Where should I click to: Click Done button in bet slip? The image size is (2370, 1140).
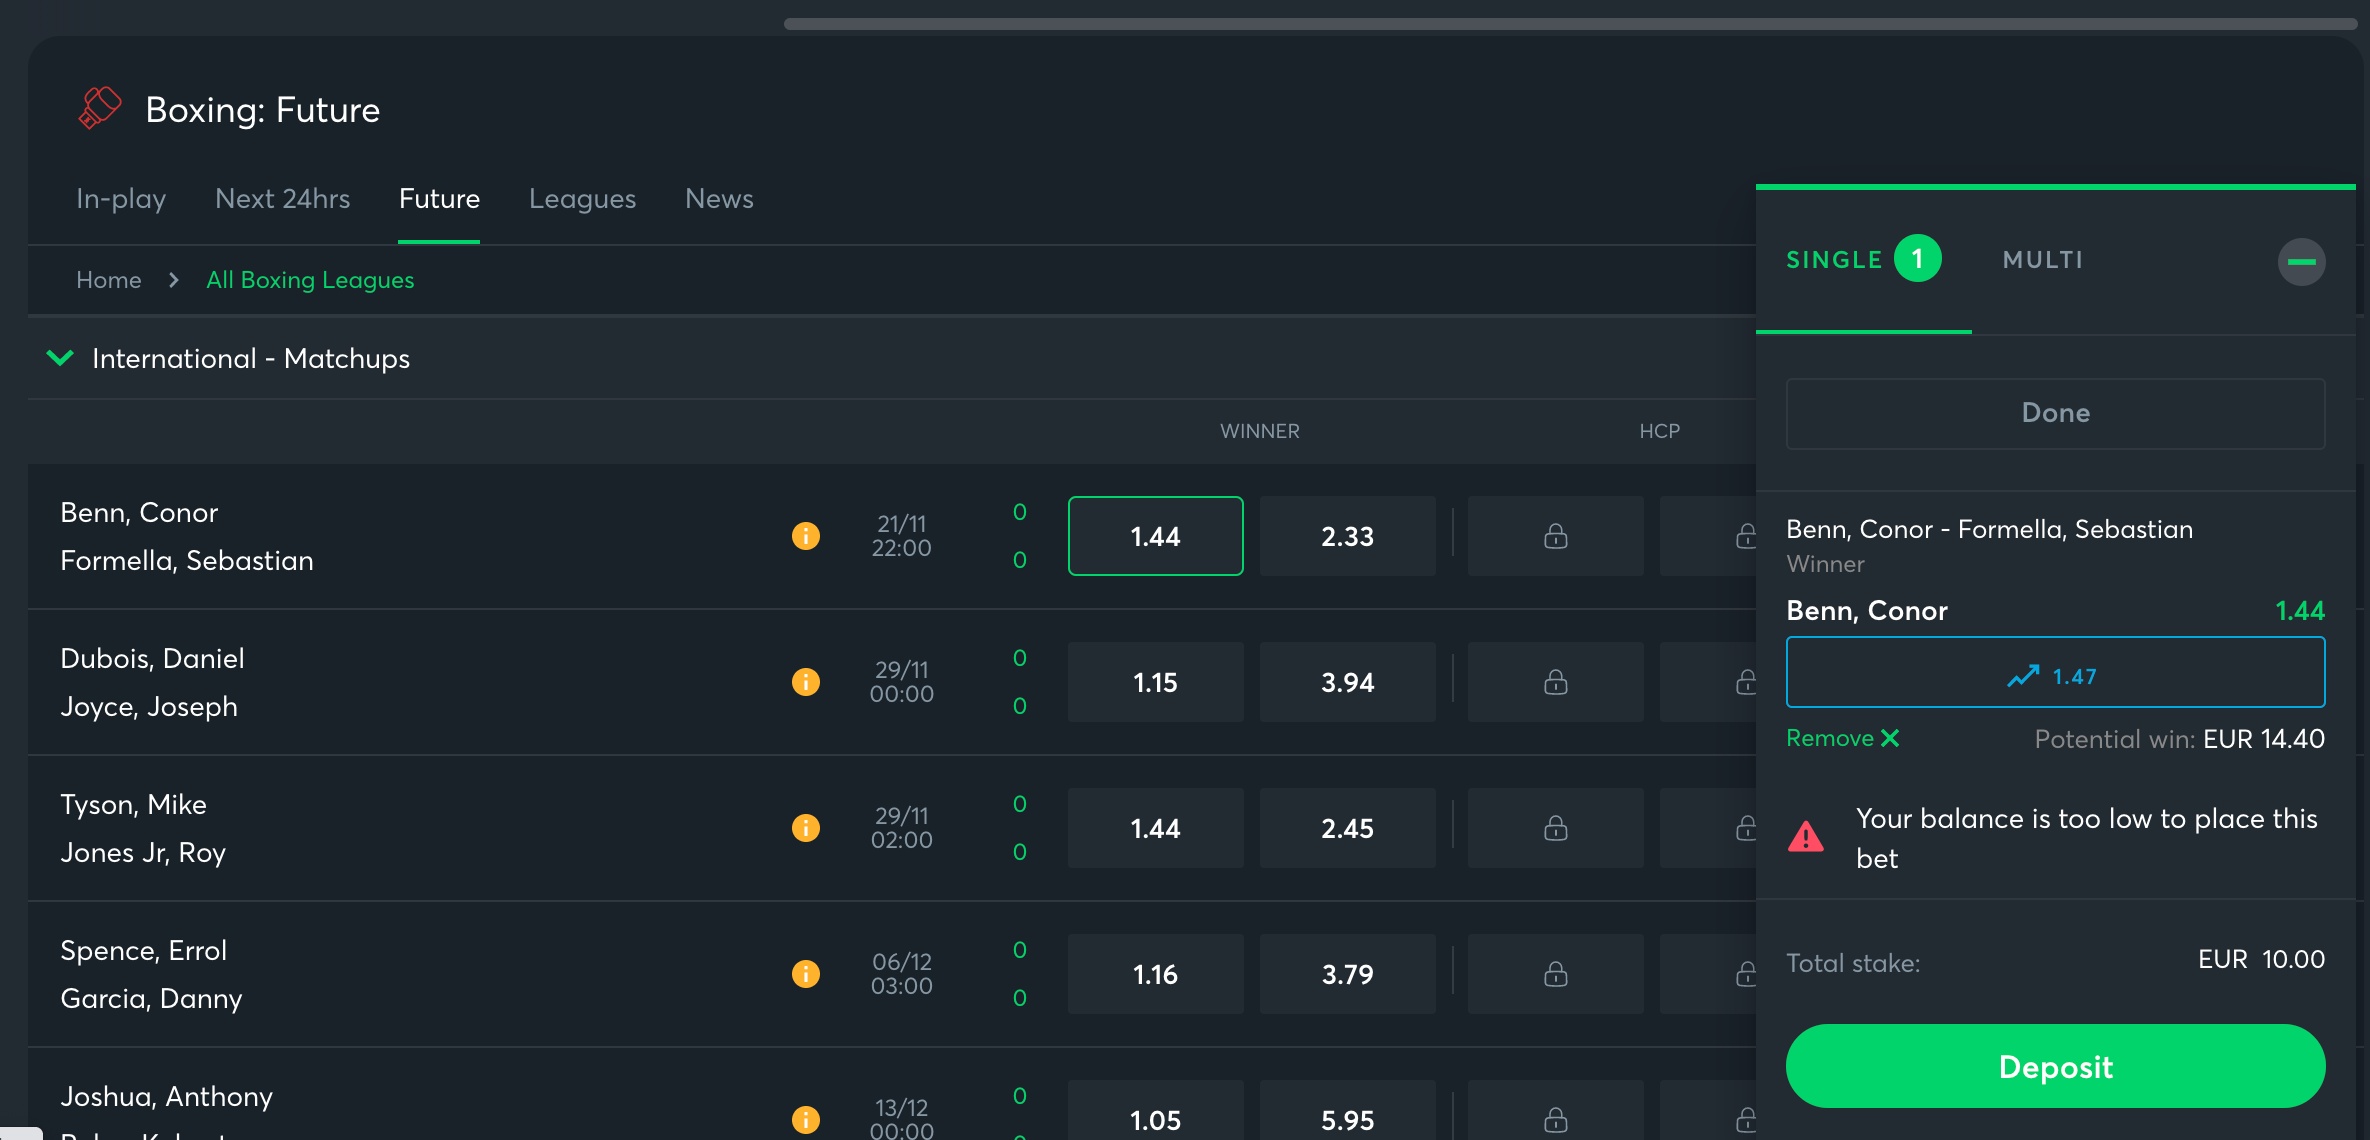(2056, 413)
